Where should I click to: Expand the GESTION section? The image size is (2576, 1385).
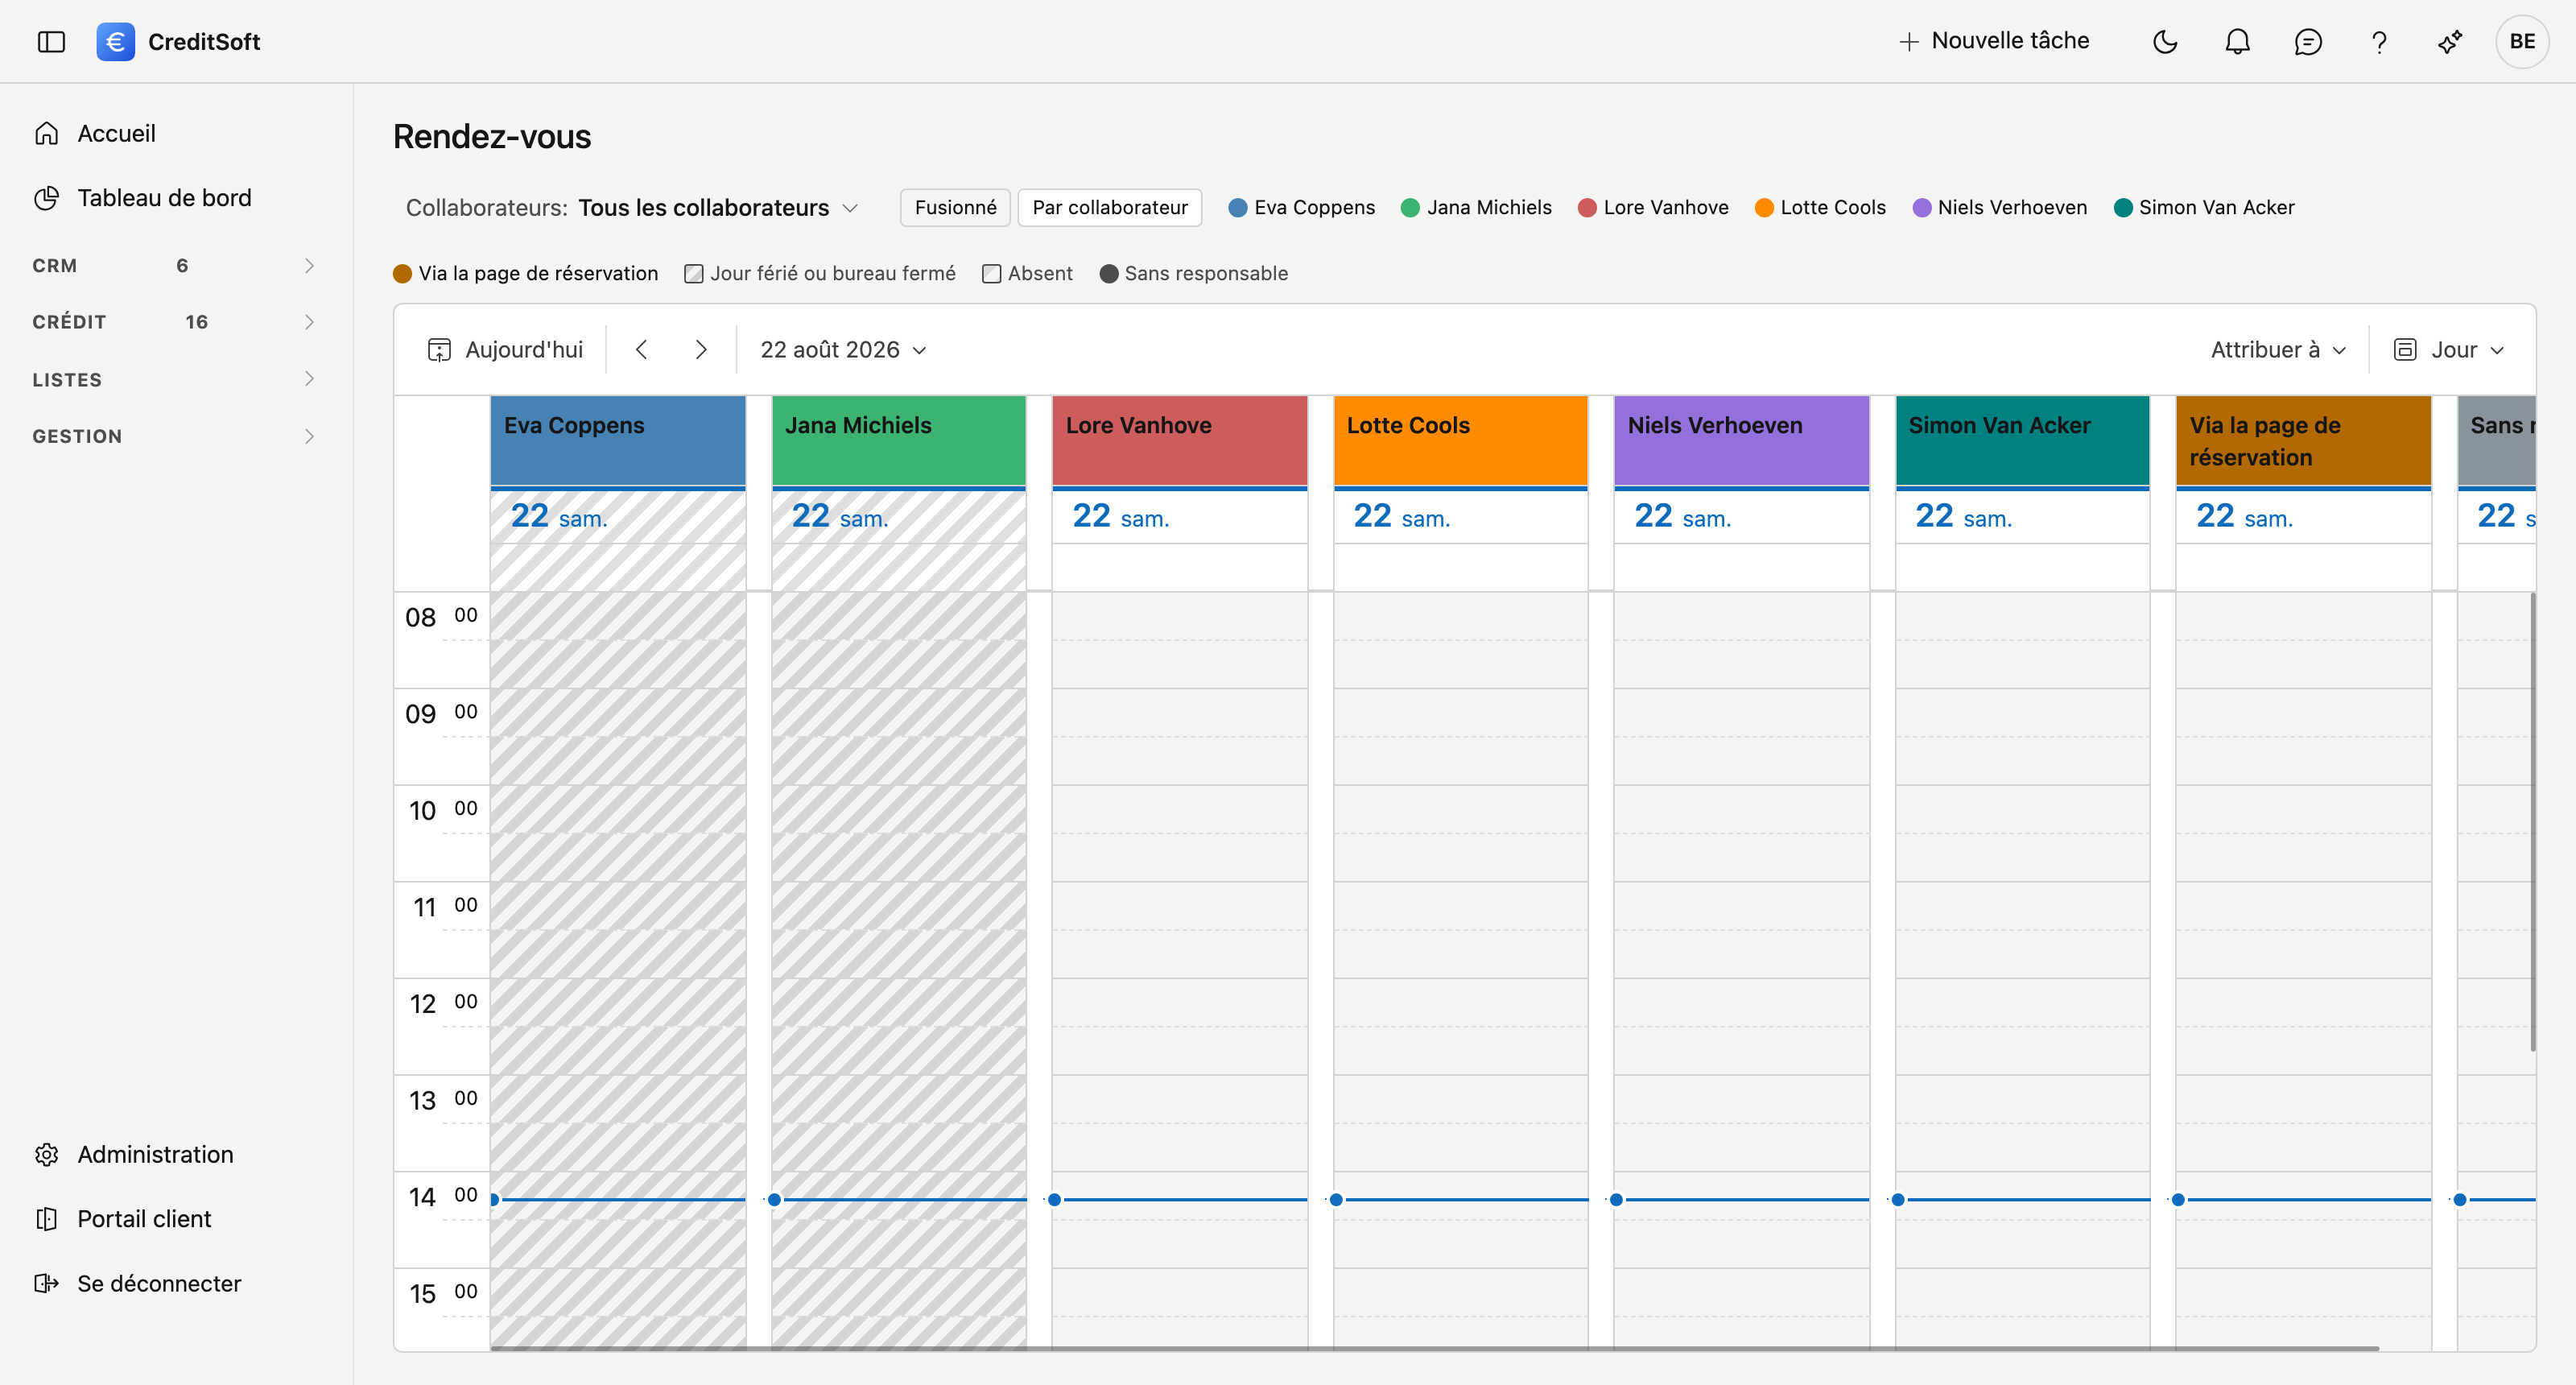[x=174, y=436]
